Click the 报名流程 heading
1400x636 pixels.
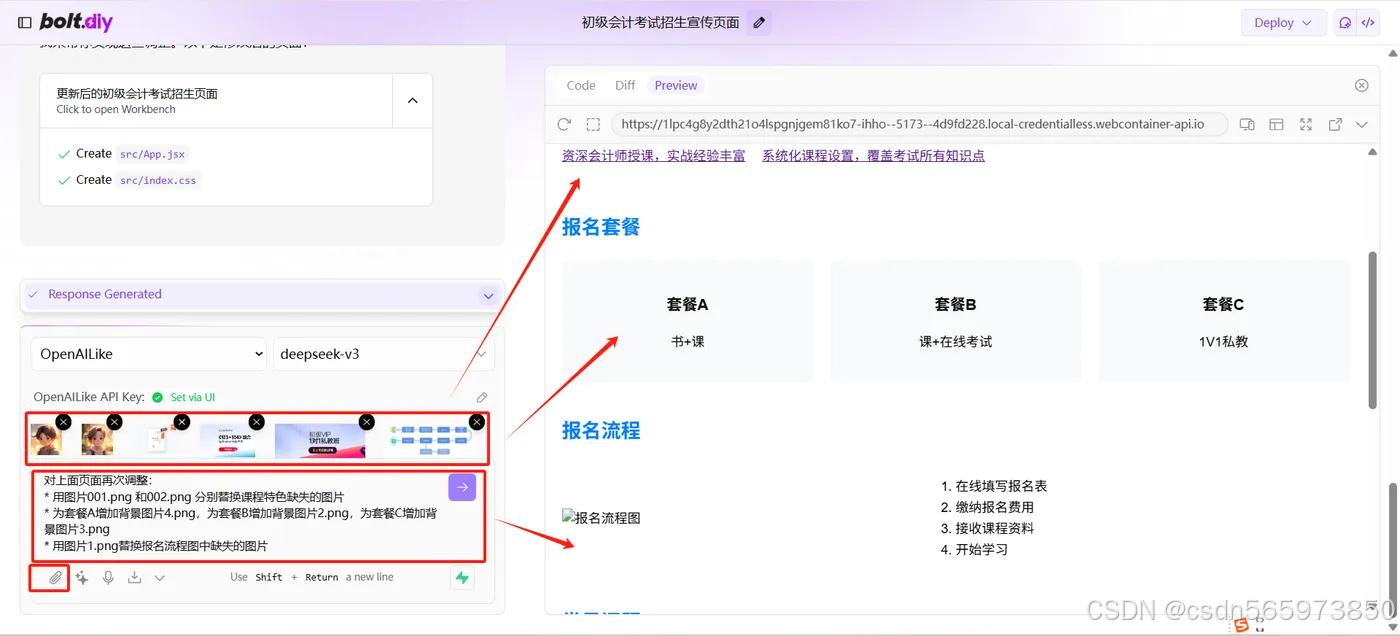click(601, 431)
